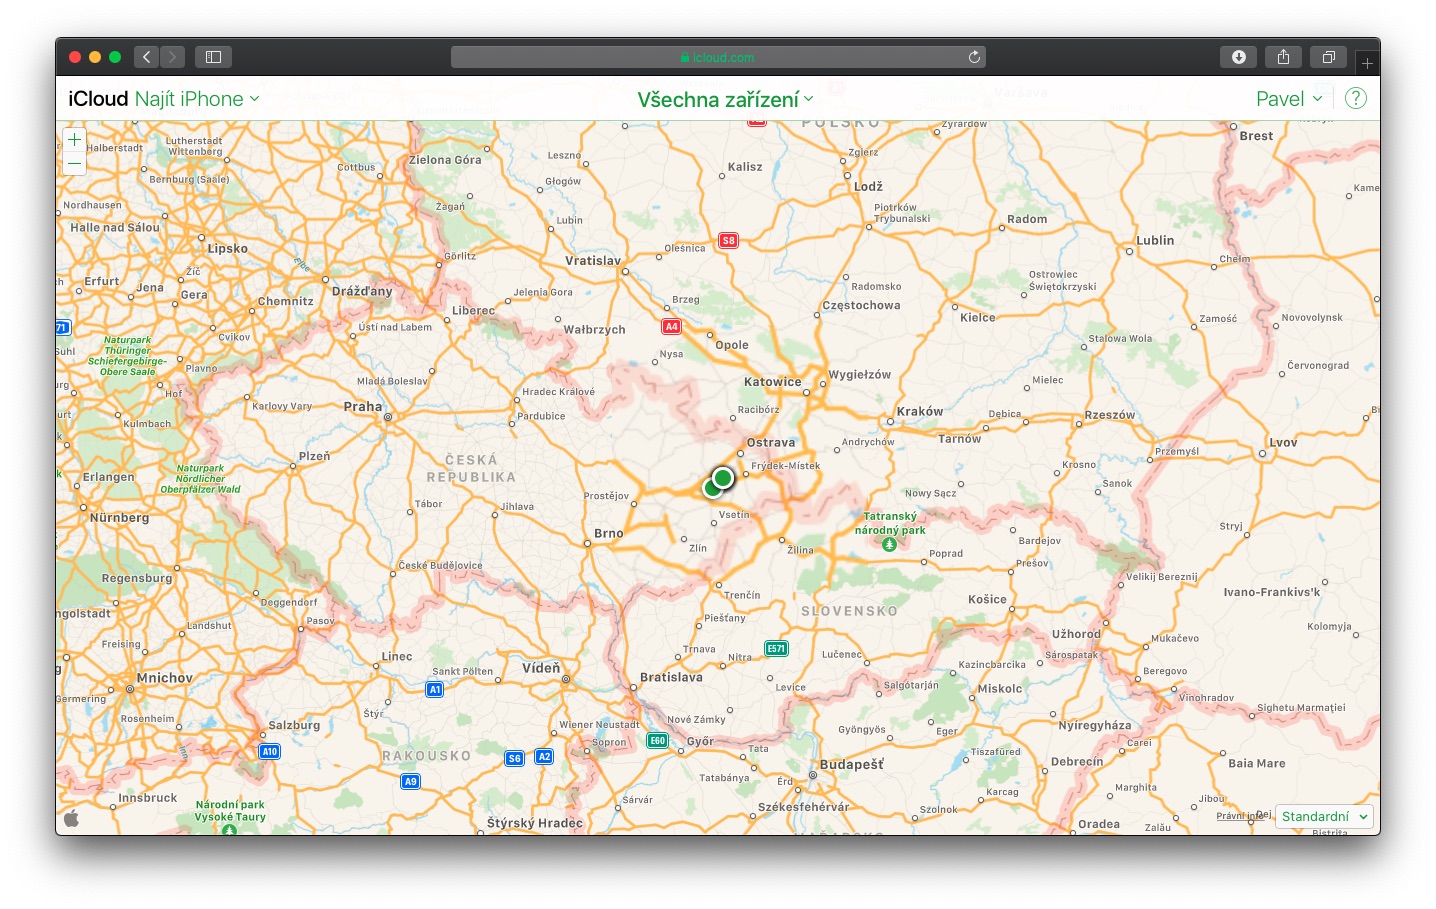Click Tatranský národní park tree icon

(x=889, y=545)
